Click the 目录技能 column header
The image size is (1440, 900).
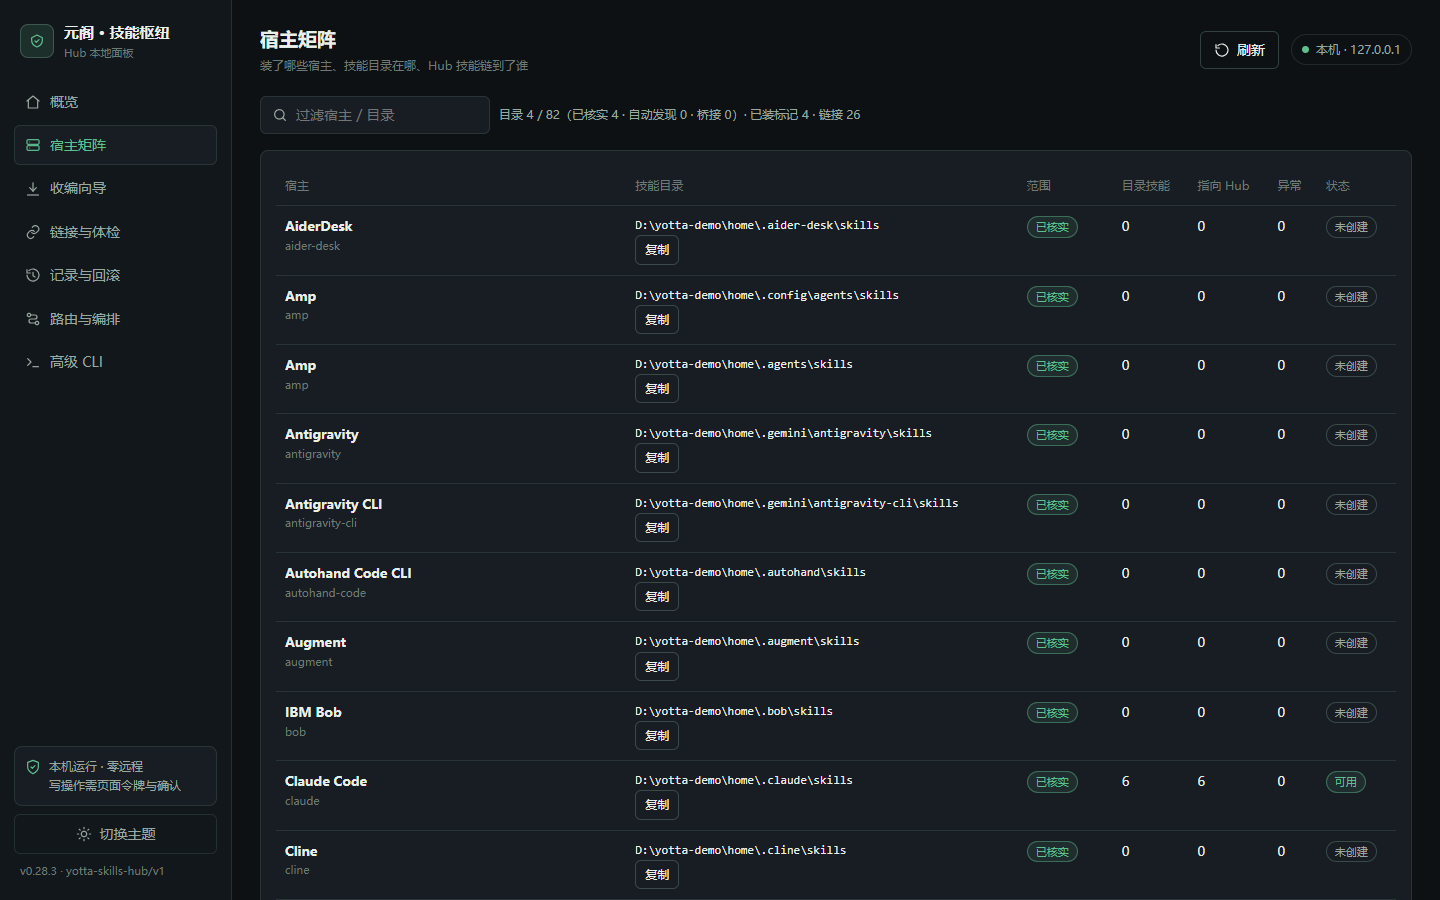coord(1146,186)
